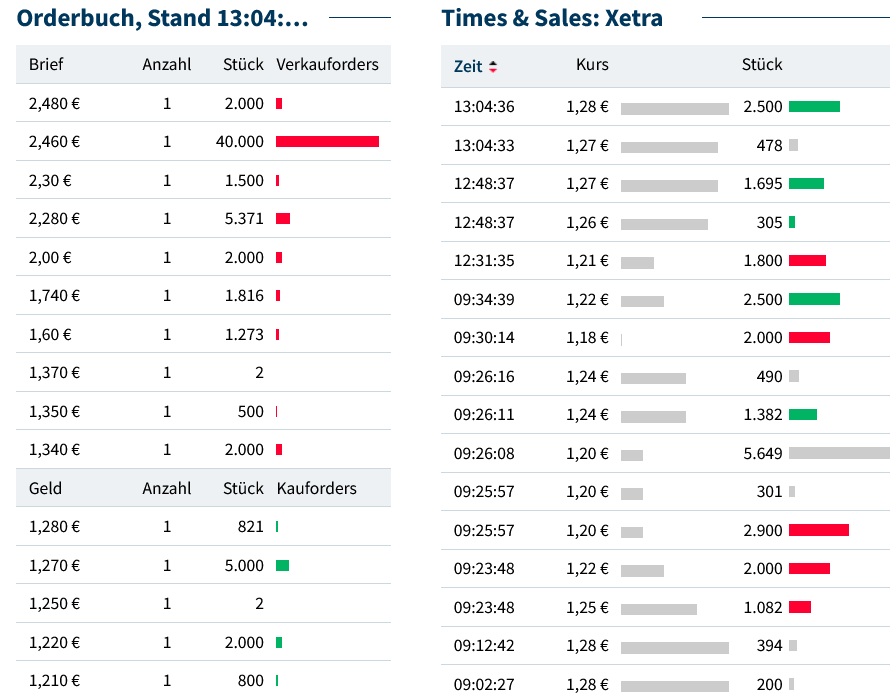Click the long red bar for 40.000 Stück
The image size is (890, 693).
(x=327, y=142)
